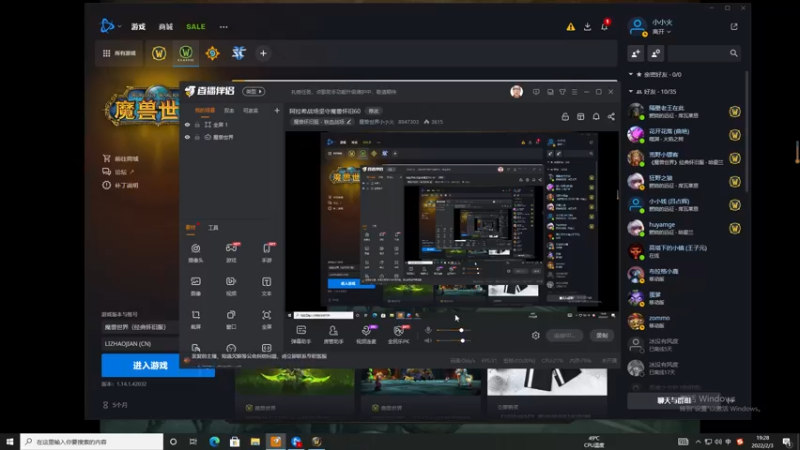Add a game capture source

231,253
